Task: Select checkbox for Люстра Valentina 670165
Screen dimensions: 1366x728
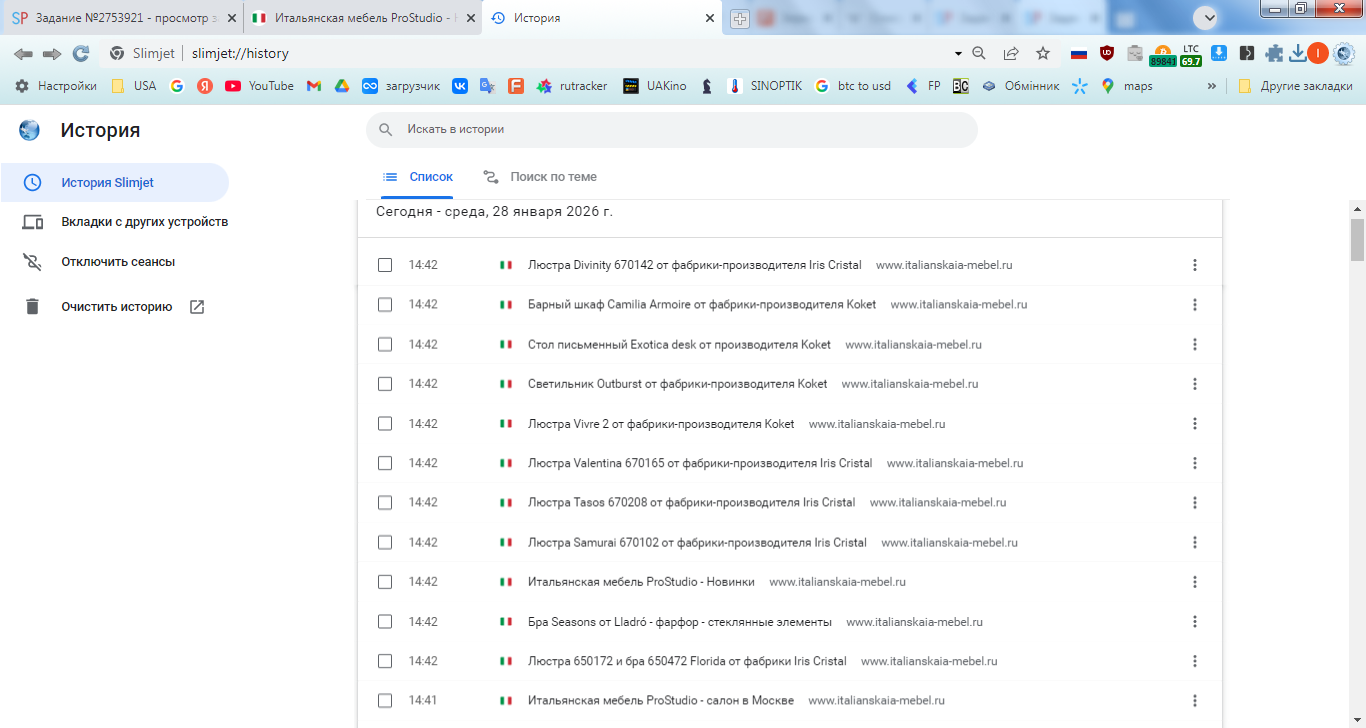Action: coord(385,463)
